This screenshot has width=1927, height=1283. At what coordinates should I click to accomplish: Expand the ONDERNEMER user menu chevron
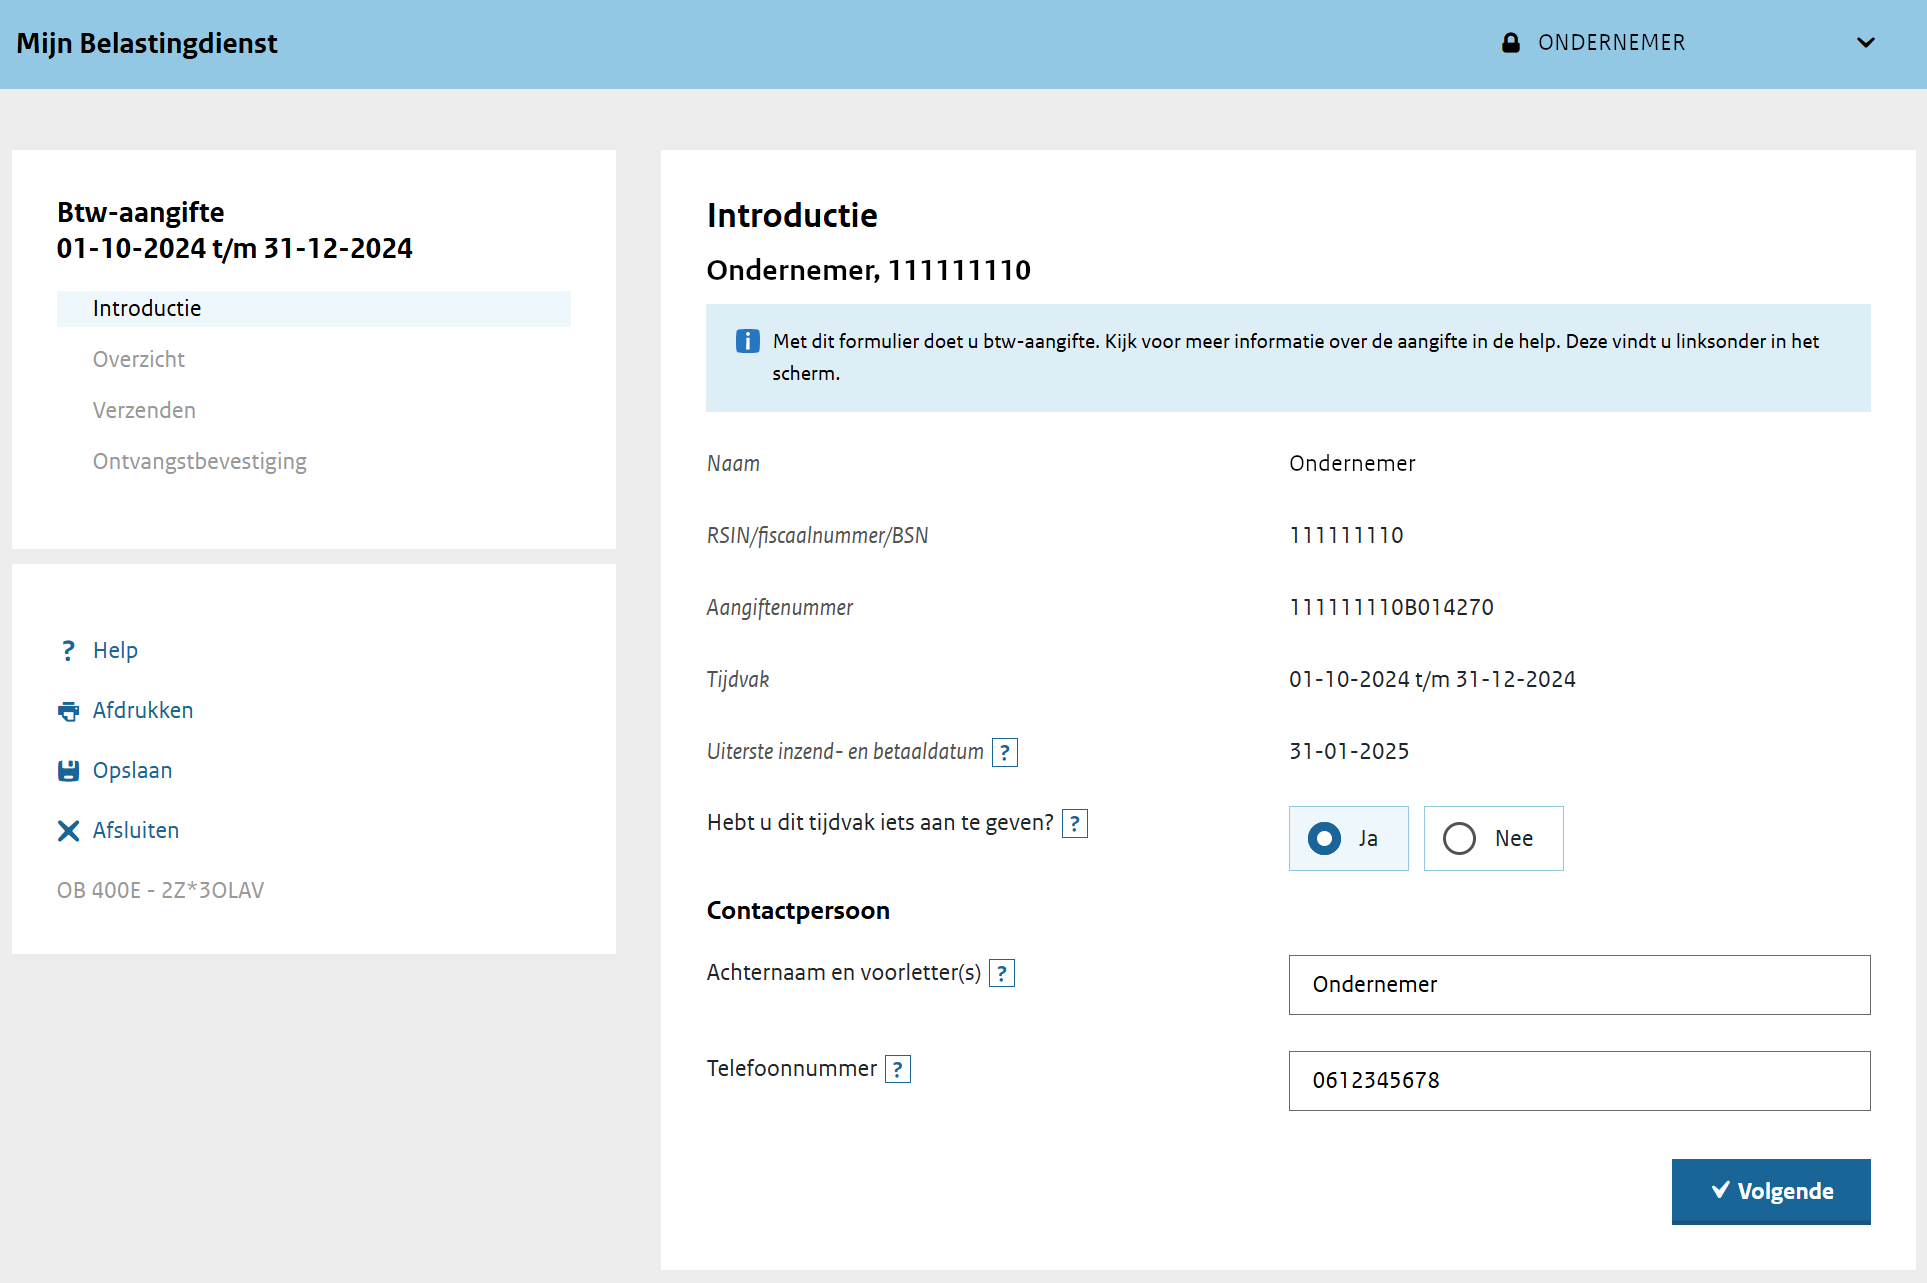coord(1865,43)
